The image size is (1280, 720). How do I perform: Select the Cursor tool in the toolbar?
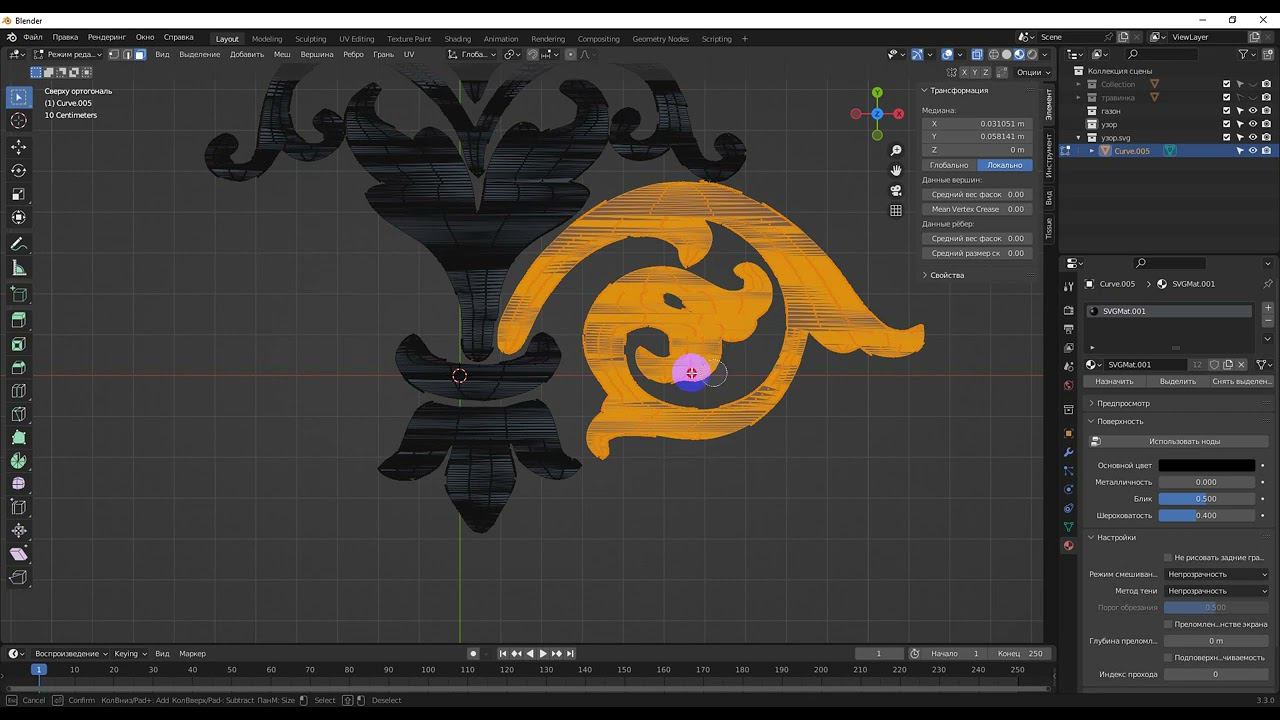pyautogui.click(x=18, y=121)
